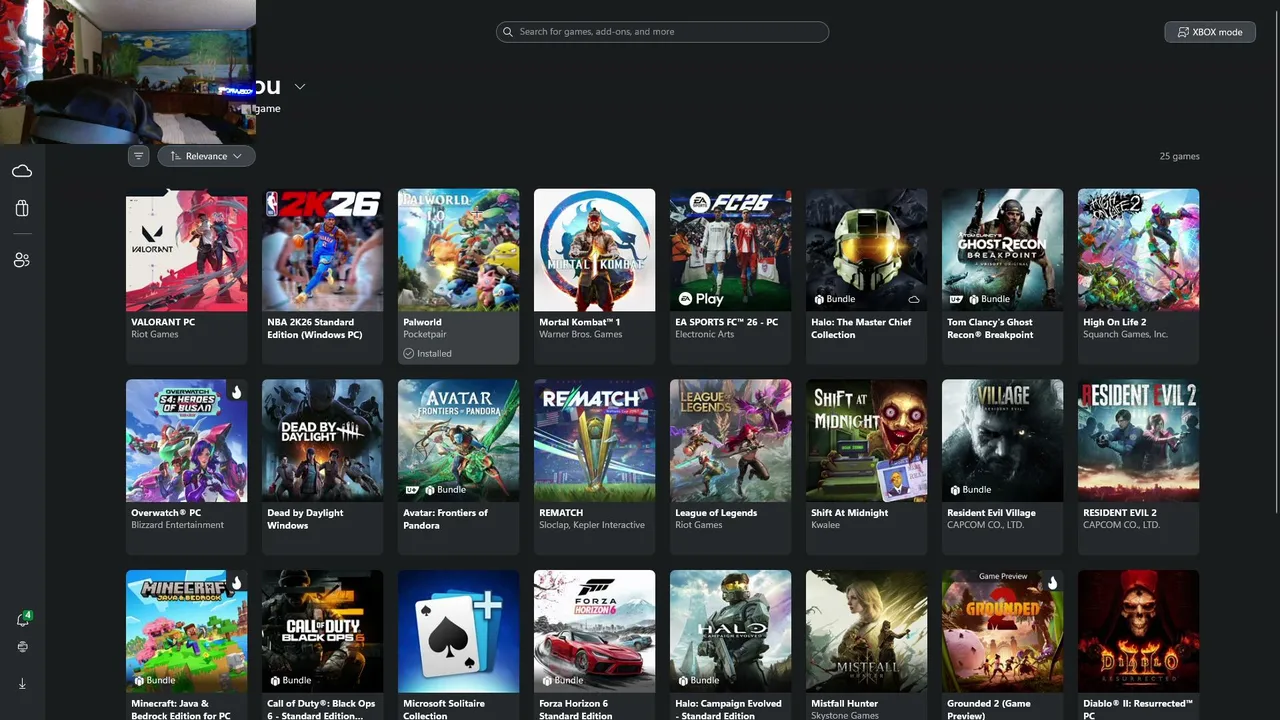Click the Bundle badge on Halo Campaign Evolved
Viewport: 1280px width, 720px height.
[x=698, y=680]
